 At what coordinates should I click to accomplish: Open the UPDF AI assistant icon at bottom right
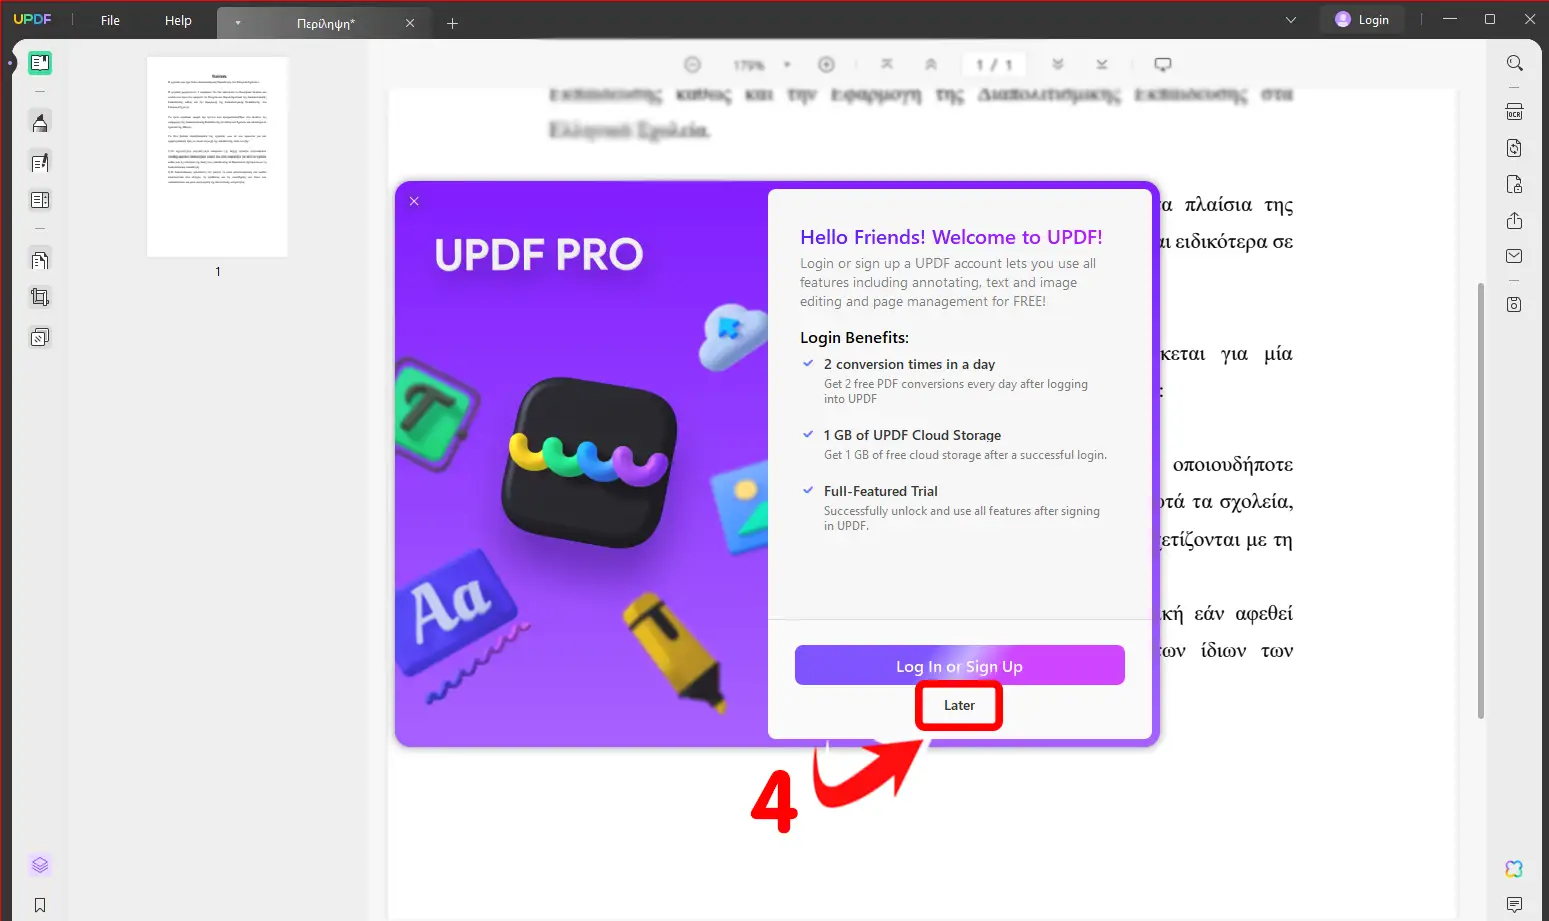coord(1515,869)
